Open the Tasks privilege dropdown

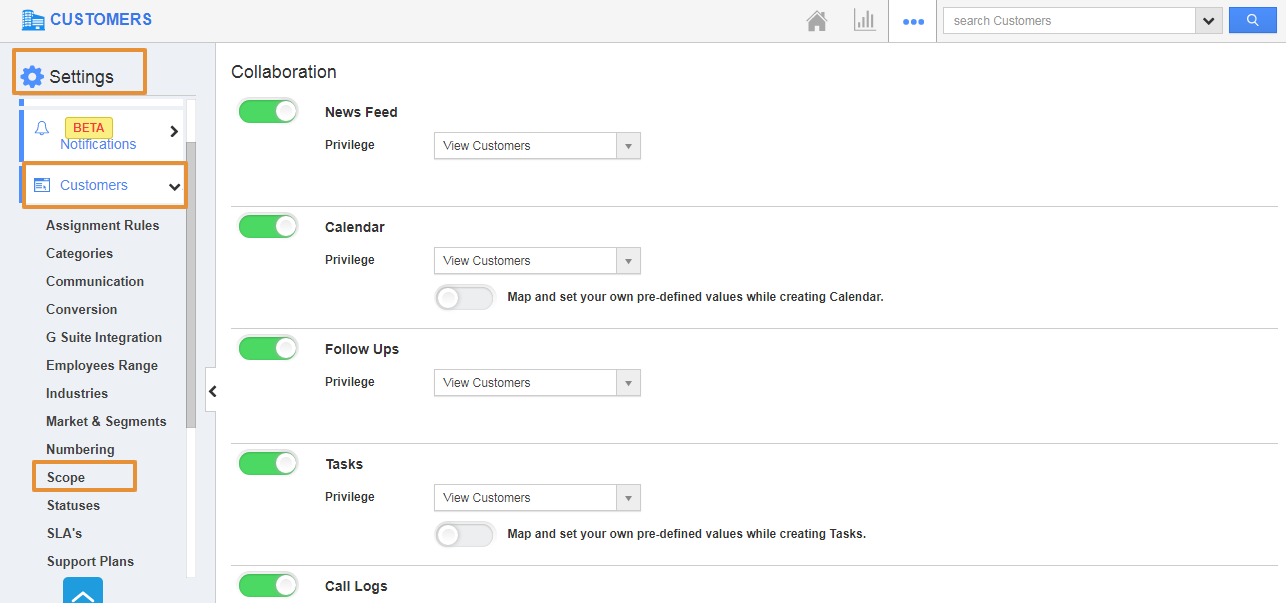point(537,498)
